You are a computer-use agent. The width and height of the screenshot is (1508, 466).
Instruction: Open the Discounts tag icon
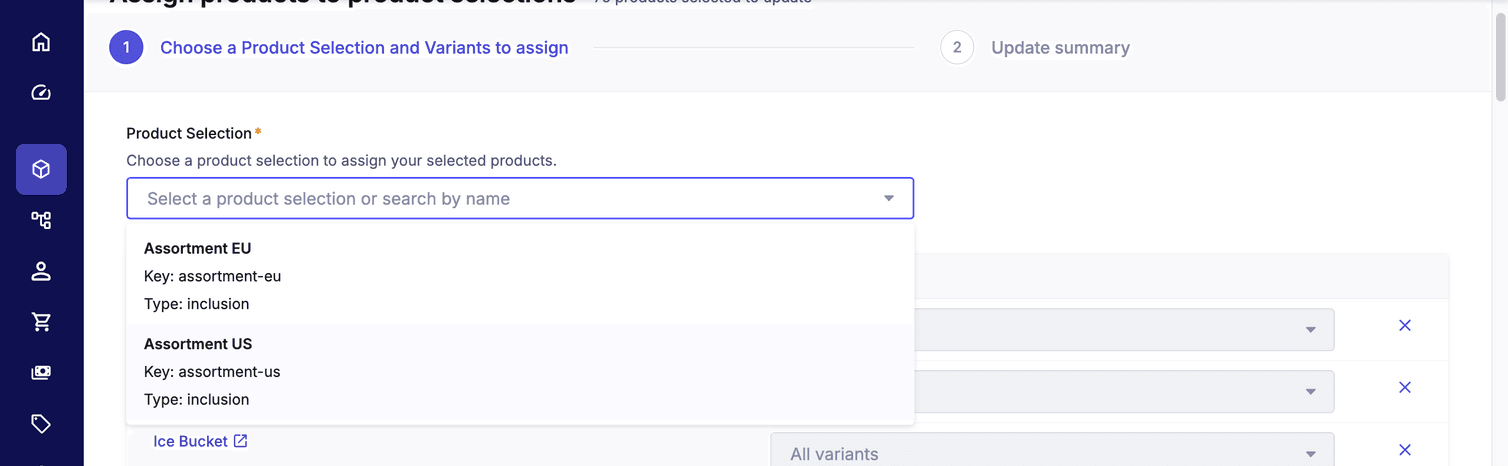pyautogui.click(x=41, y=424)
